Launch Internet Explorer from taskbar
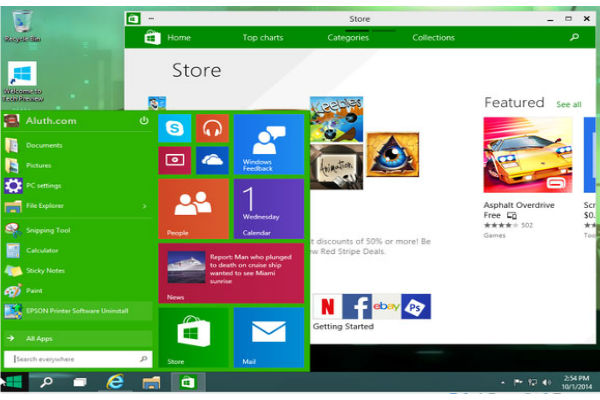The width and height of the screenshot is (600, 400). tap(115, 382)
